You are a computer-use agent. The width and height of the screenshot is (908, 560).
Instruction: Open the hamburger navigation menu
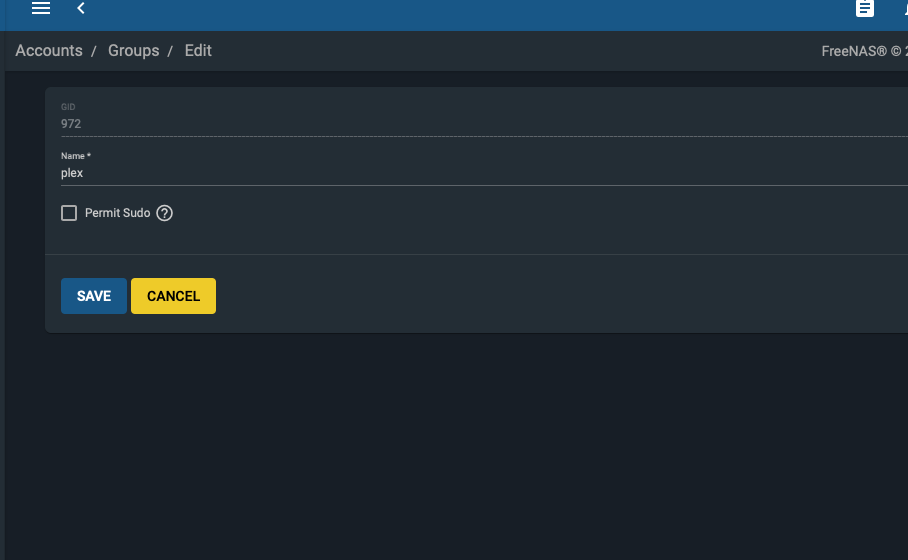click(x=41, y=8)
